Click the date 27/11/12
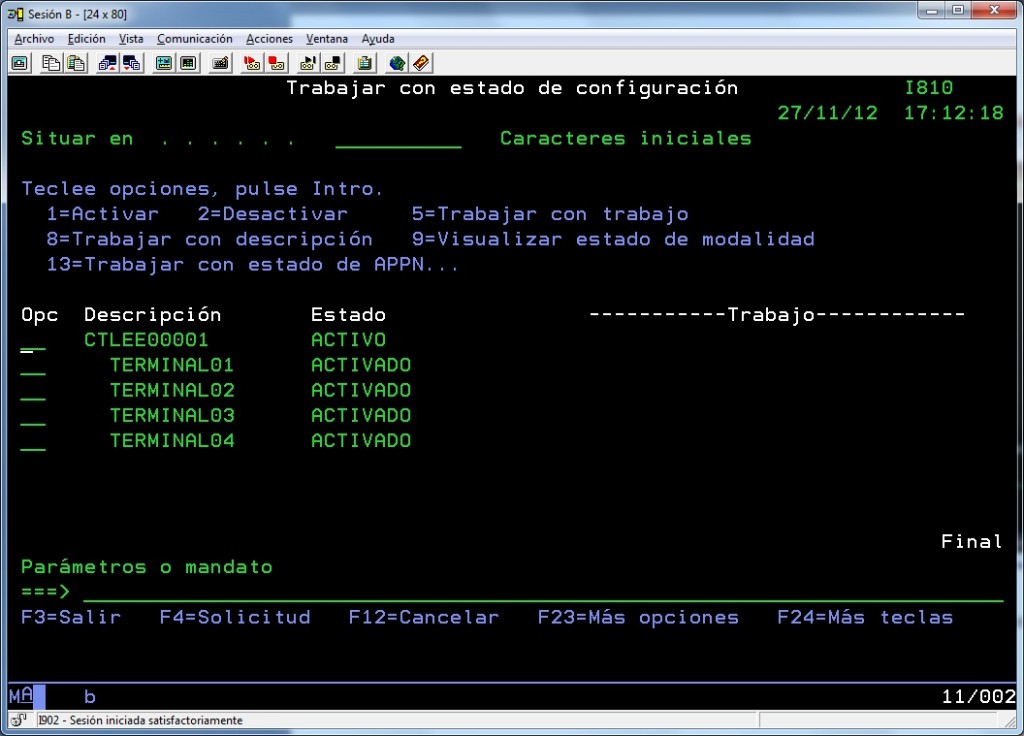This screenshot has width=1024, height=736. pyautogui.click(x=827, y=113)
